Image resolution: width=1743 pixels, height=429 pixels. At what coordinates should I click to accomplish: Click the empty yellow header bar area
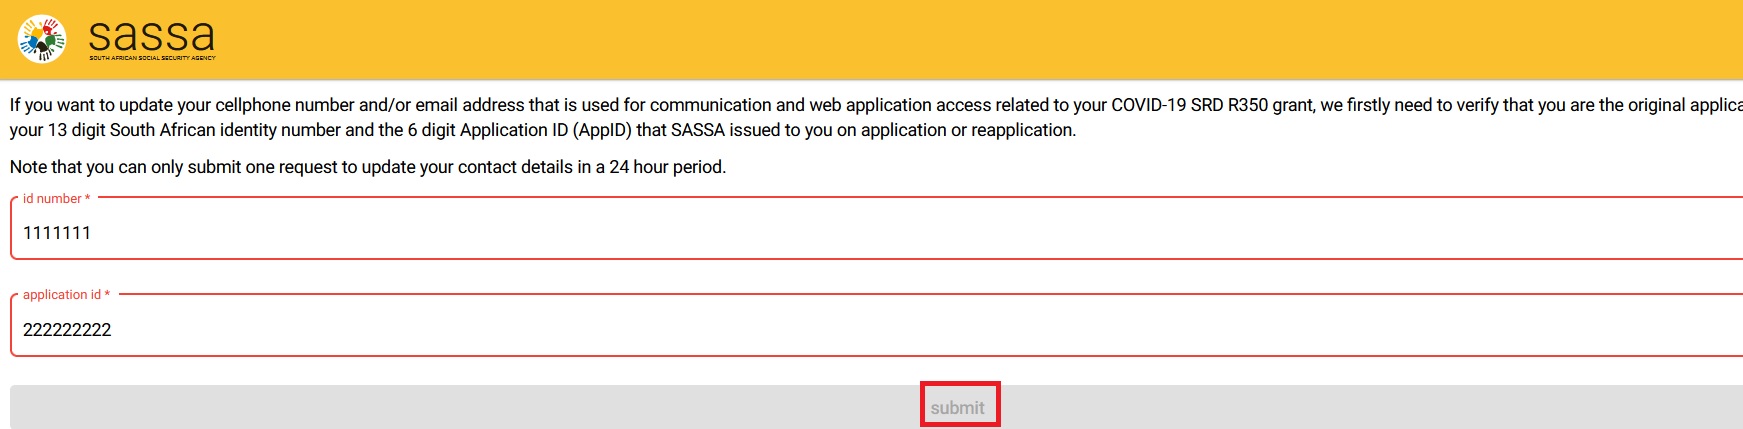tap(900, 40)
